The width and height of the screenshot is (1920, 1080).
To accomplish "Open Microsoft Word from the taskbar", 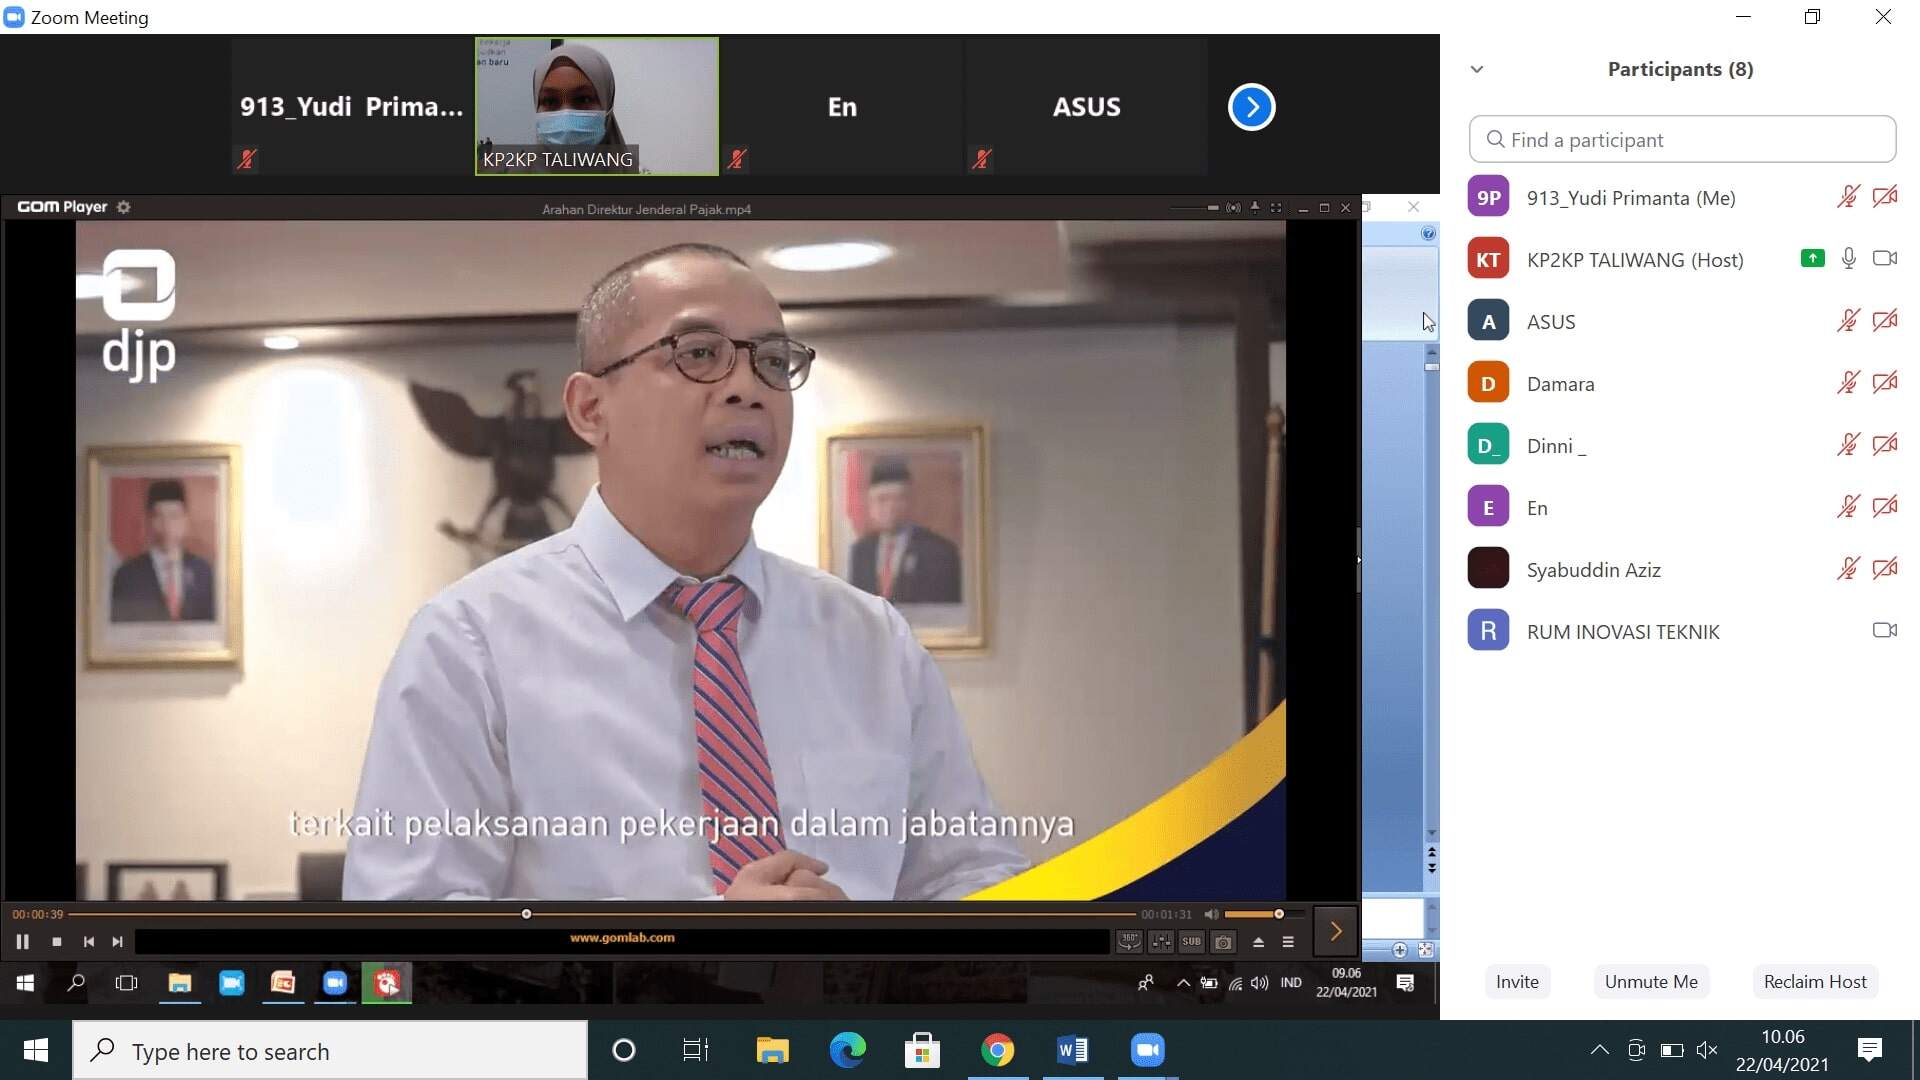I will pyautogui.click(x=1072, y=1050).
